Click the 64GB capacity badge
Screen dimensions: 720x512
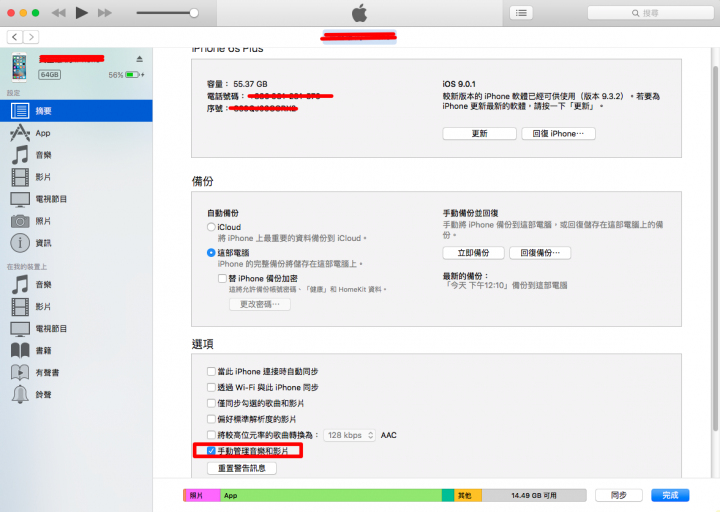tap(50, 74)
